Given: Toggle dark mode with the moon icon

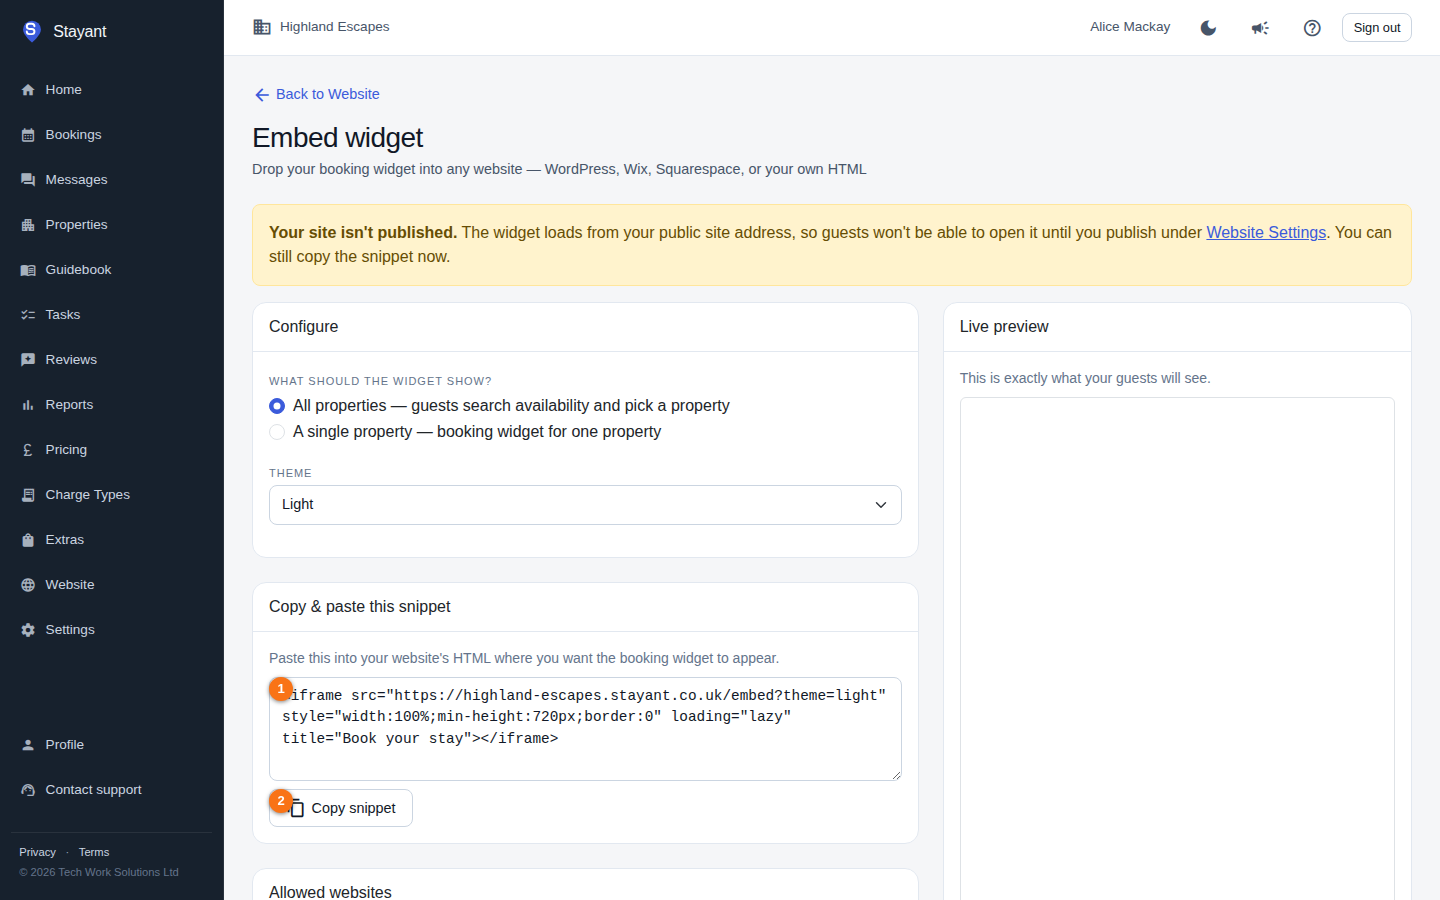Looking at the screenshot, I should [x=1208, y=28].
